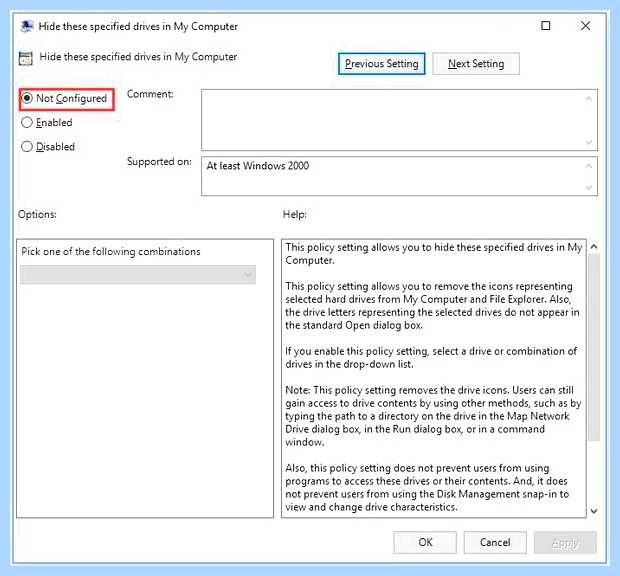
Task: Click the 'Comment:' label
Action: 150,94
